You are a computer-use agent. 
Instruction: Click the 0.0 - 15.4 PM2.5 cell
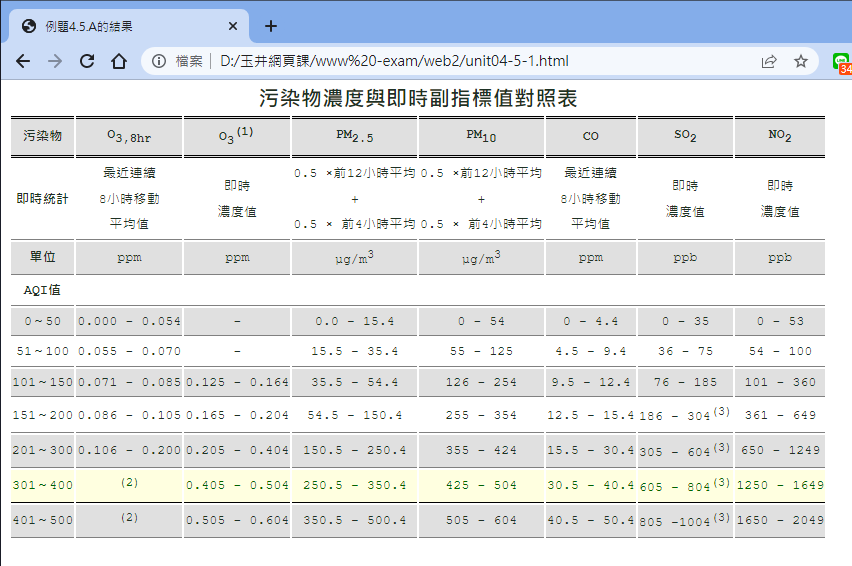[354, 322]
